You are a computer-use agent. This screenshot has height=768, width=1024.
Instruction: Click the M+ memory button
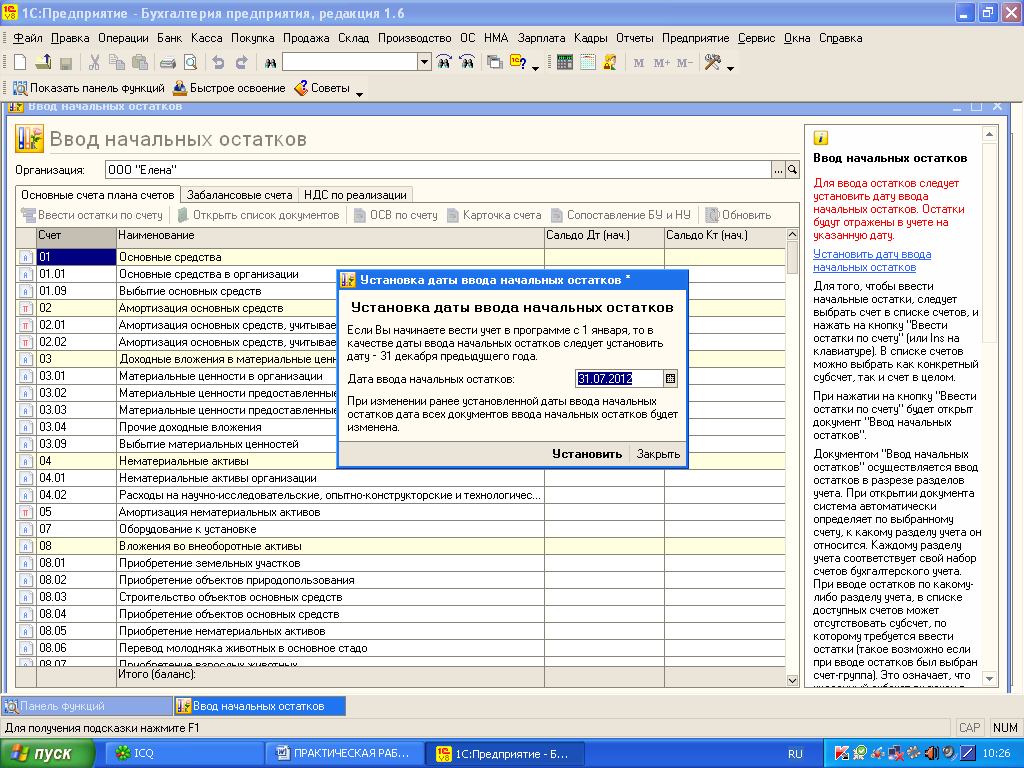click(662, 63)
